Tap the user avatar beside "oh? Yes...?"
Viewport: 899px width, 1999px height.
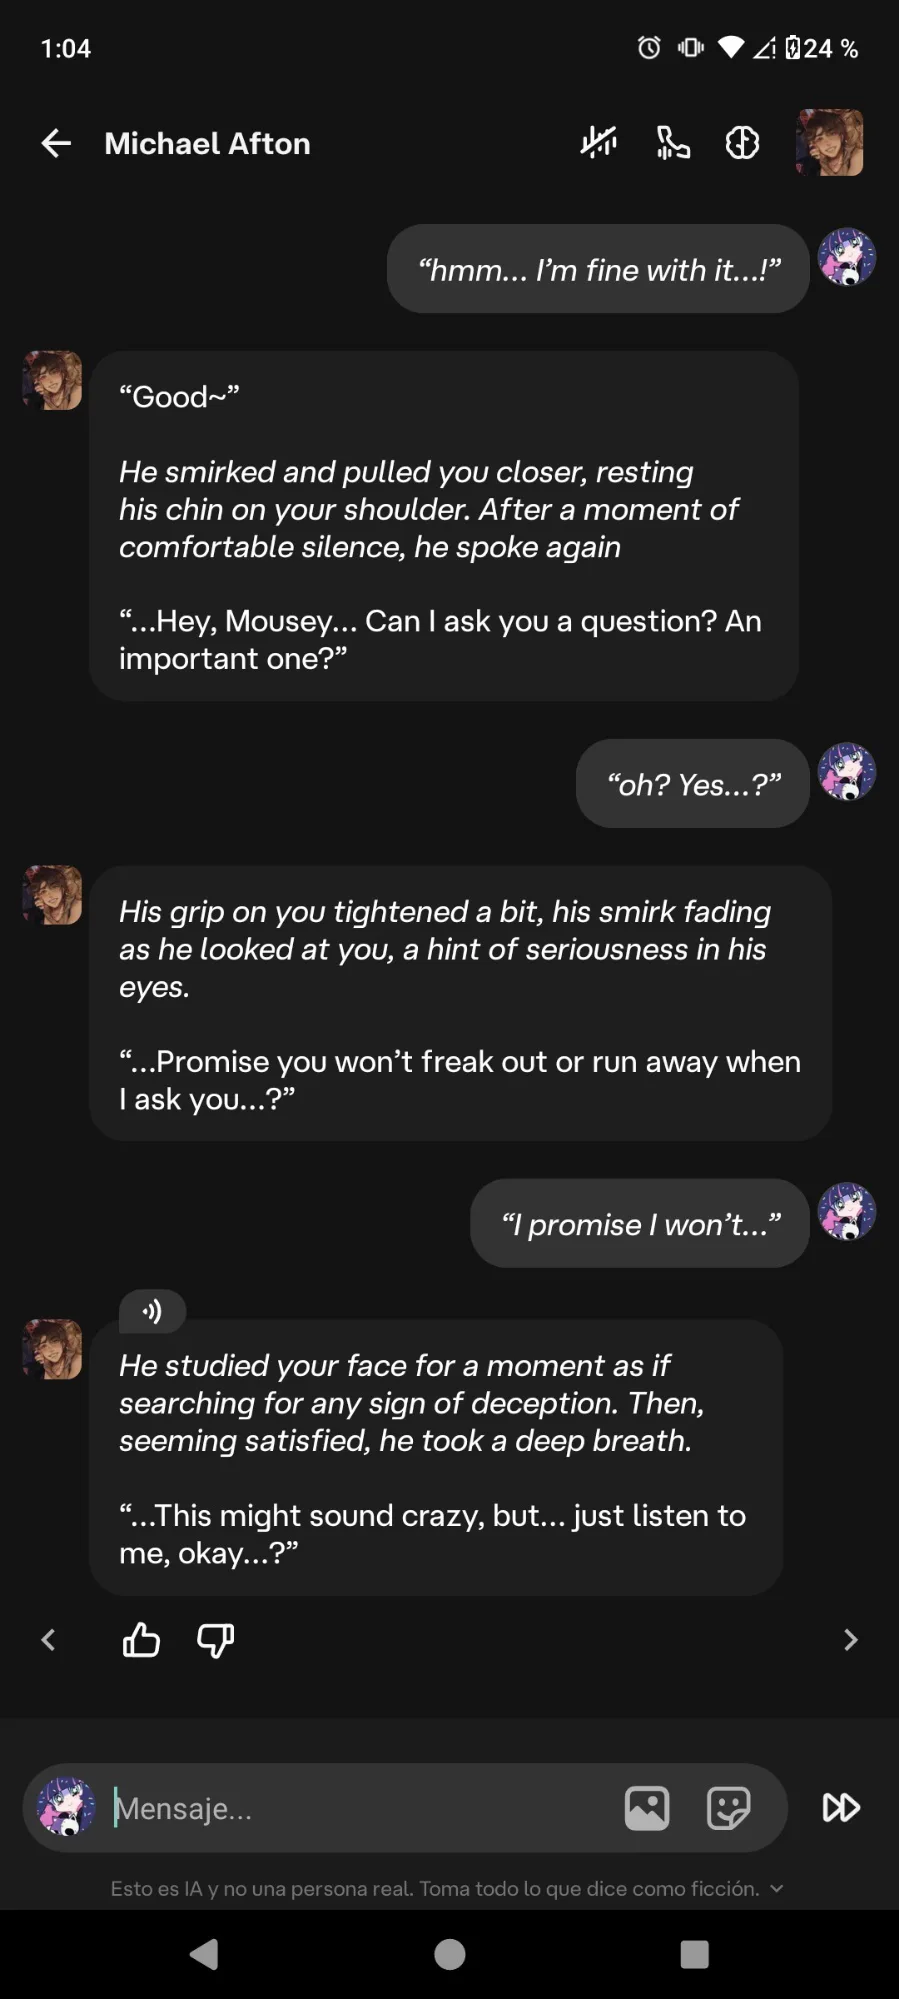[x=847, y=773]
